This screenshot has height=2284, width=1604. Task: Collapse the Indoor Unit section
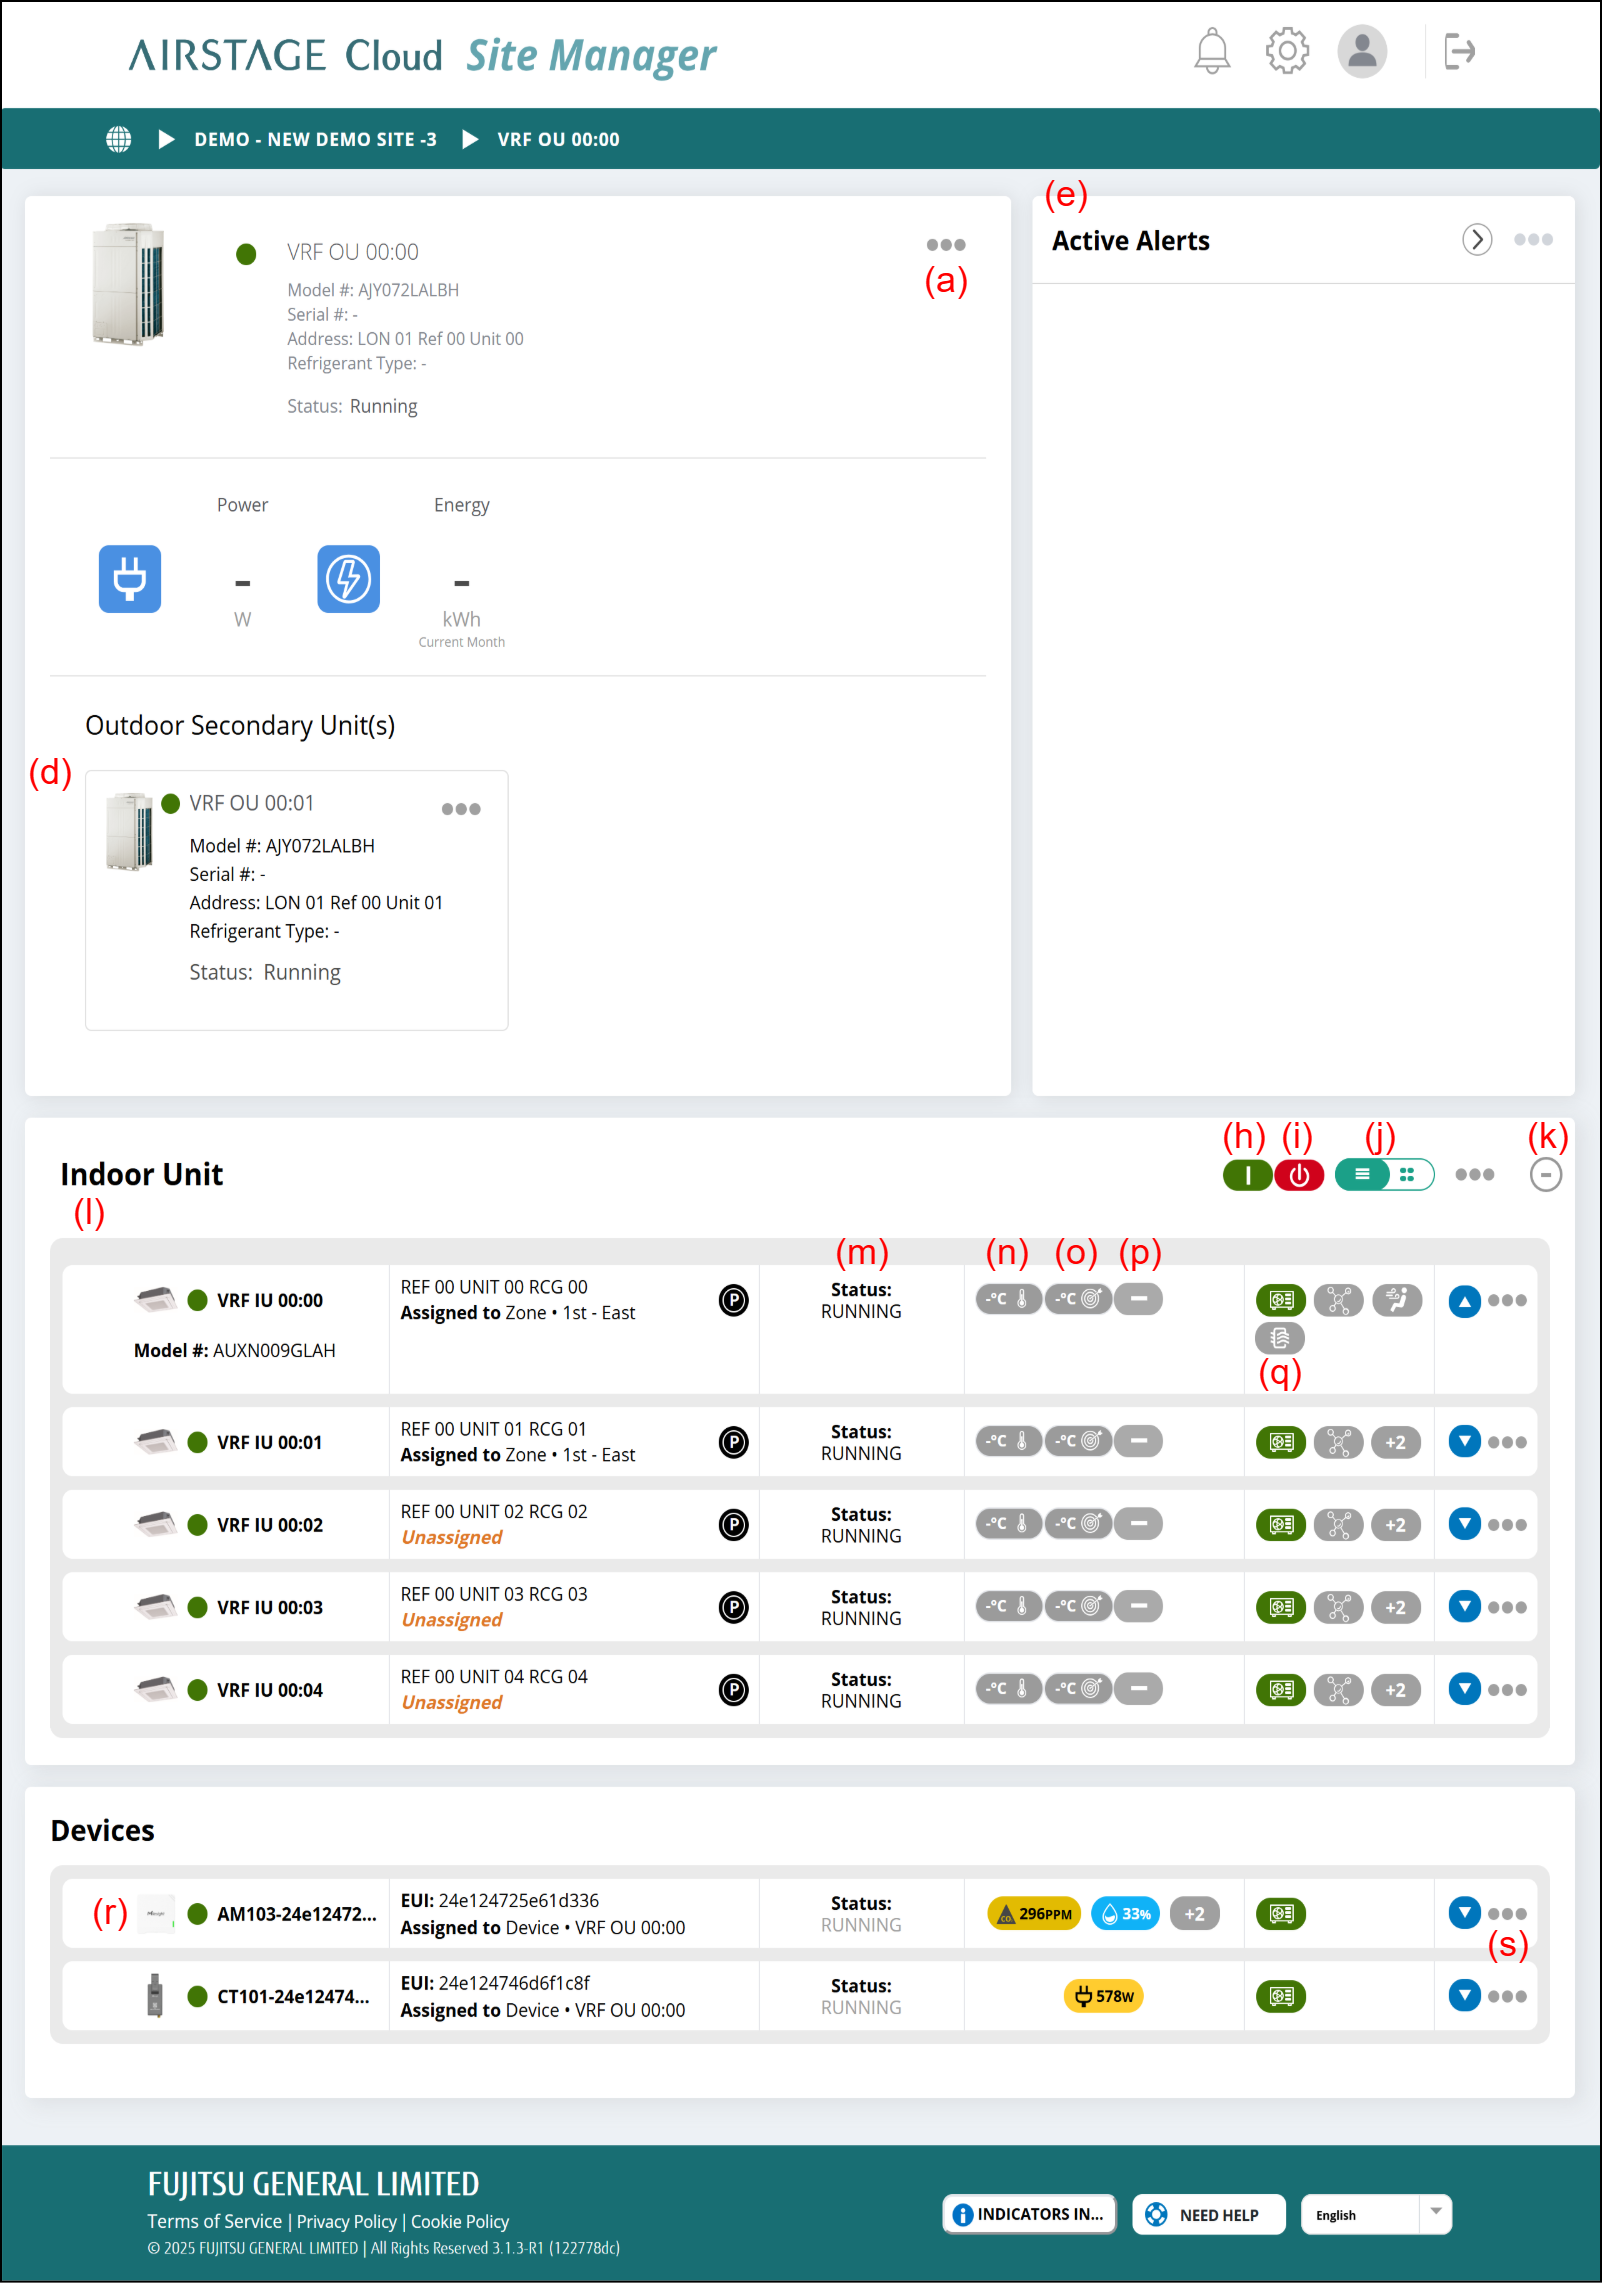click(1545, 1175)
